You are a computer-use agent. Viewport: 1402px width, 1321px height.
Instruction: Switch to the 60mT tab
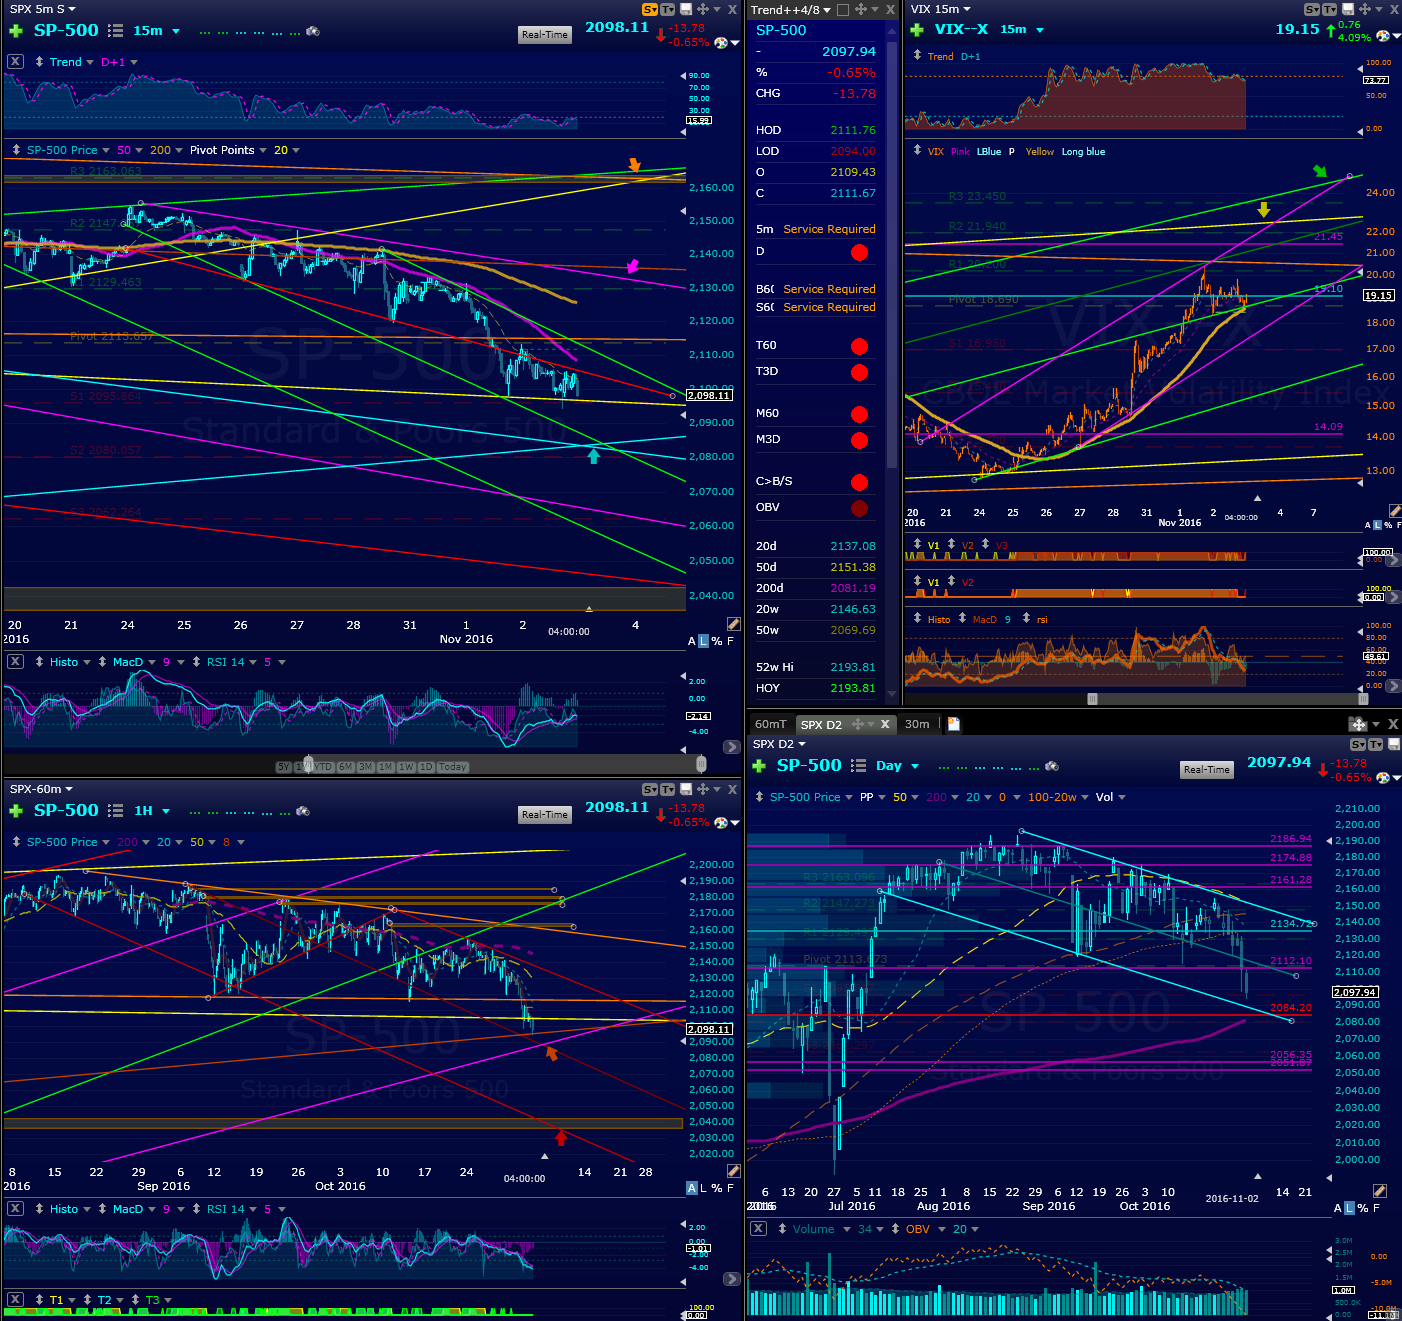(x=771, y=724)
